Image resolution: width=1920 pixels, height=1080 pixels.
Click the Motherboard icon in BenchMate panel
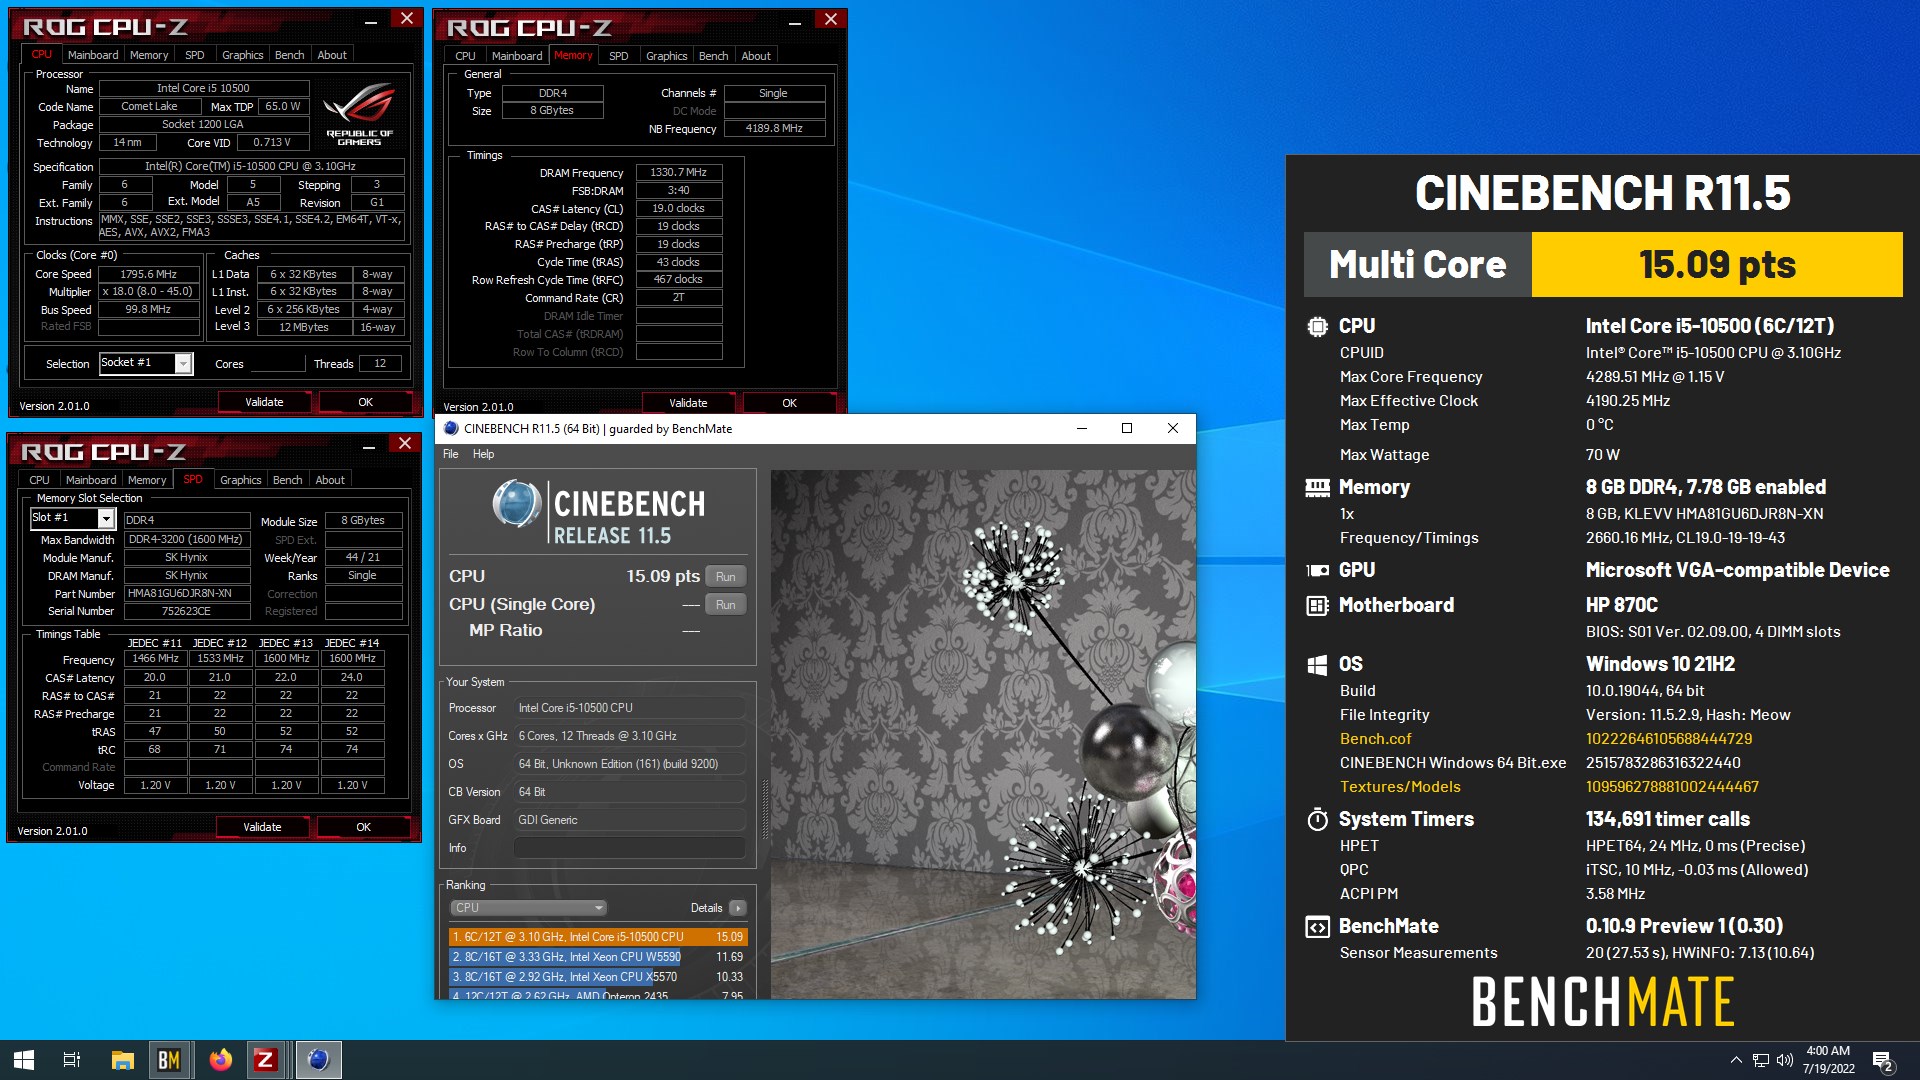(1317, 605)
